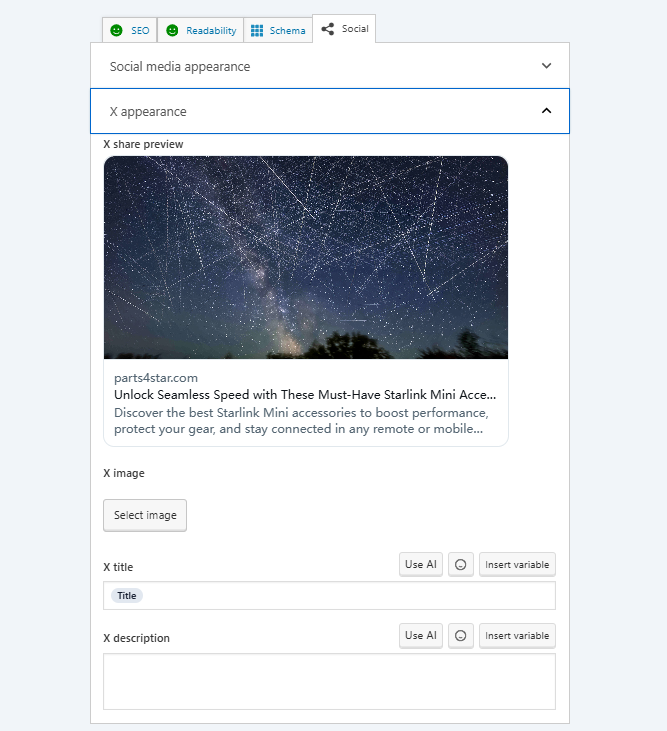Click the Select image button
This screenshot has height=731, width=667.
[x=145, y=515]
